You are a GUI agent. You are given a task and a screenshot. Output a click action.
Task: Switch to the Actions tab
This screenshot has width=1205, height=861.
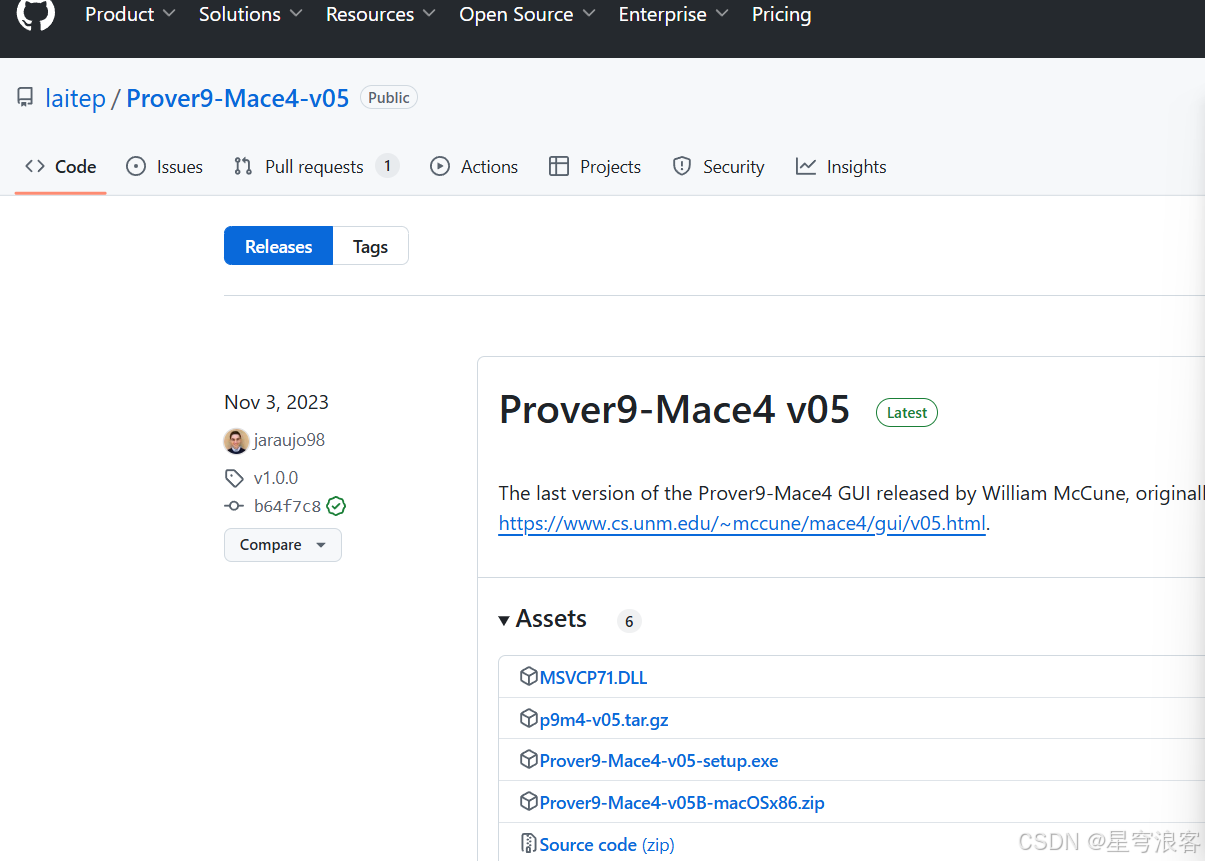pyautogui.click(x=474, y=167)
